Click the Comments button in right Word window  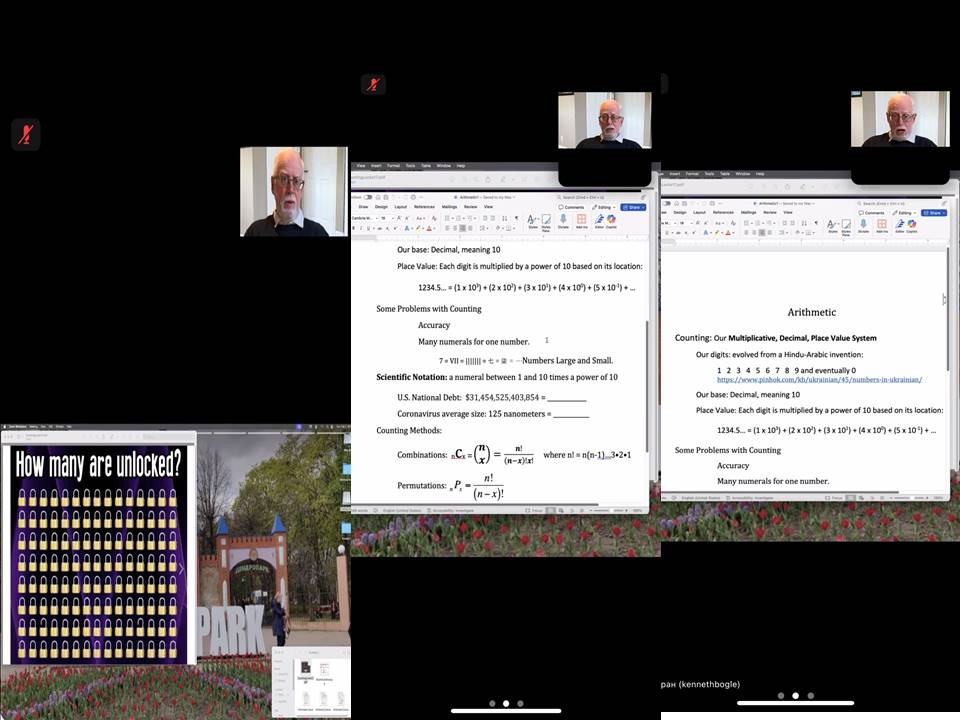pos(871,212)
